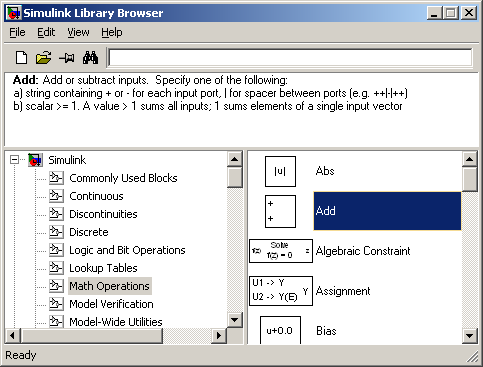Select the Model-Wide Utilities library
The height and width of the screenshot is (367, 483).
coord(116,322)
